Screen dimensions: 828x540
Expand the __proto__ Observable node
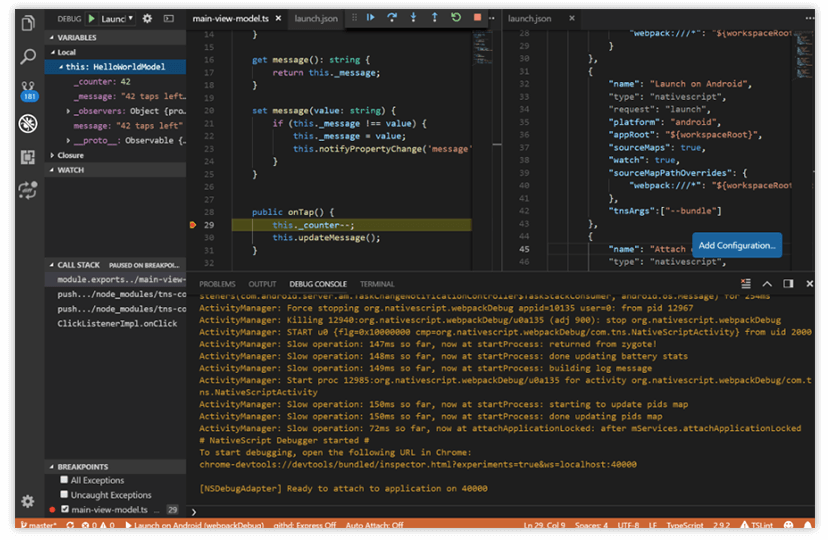tap(68, 140)
